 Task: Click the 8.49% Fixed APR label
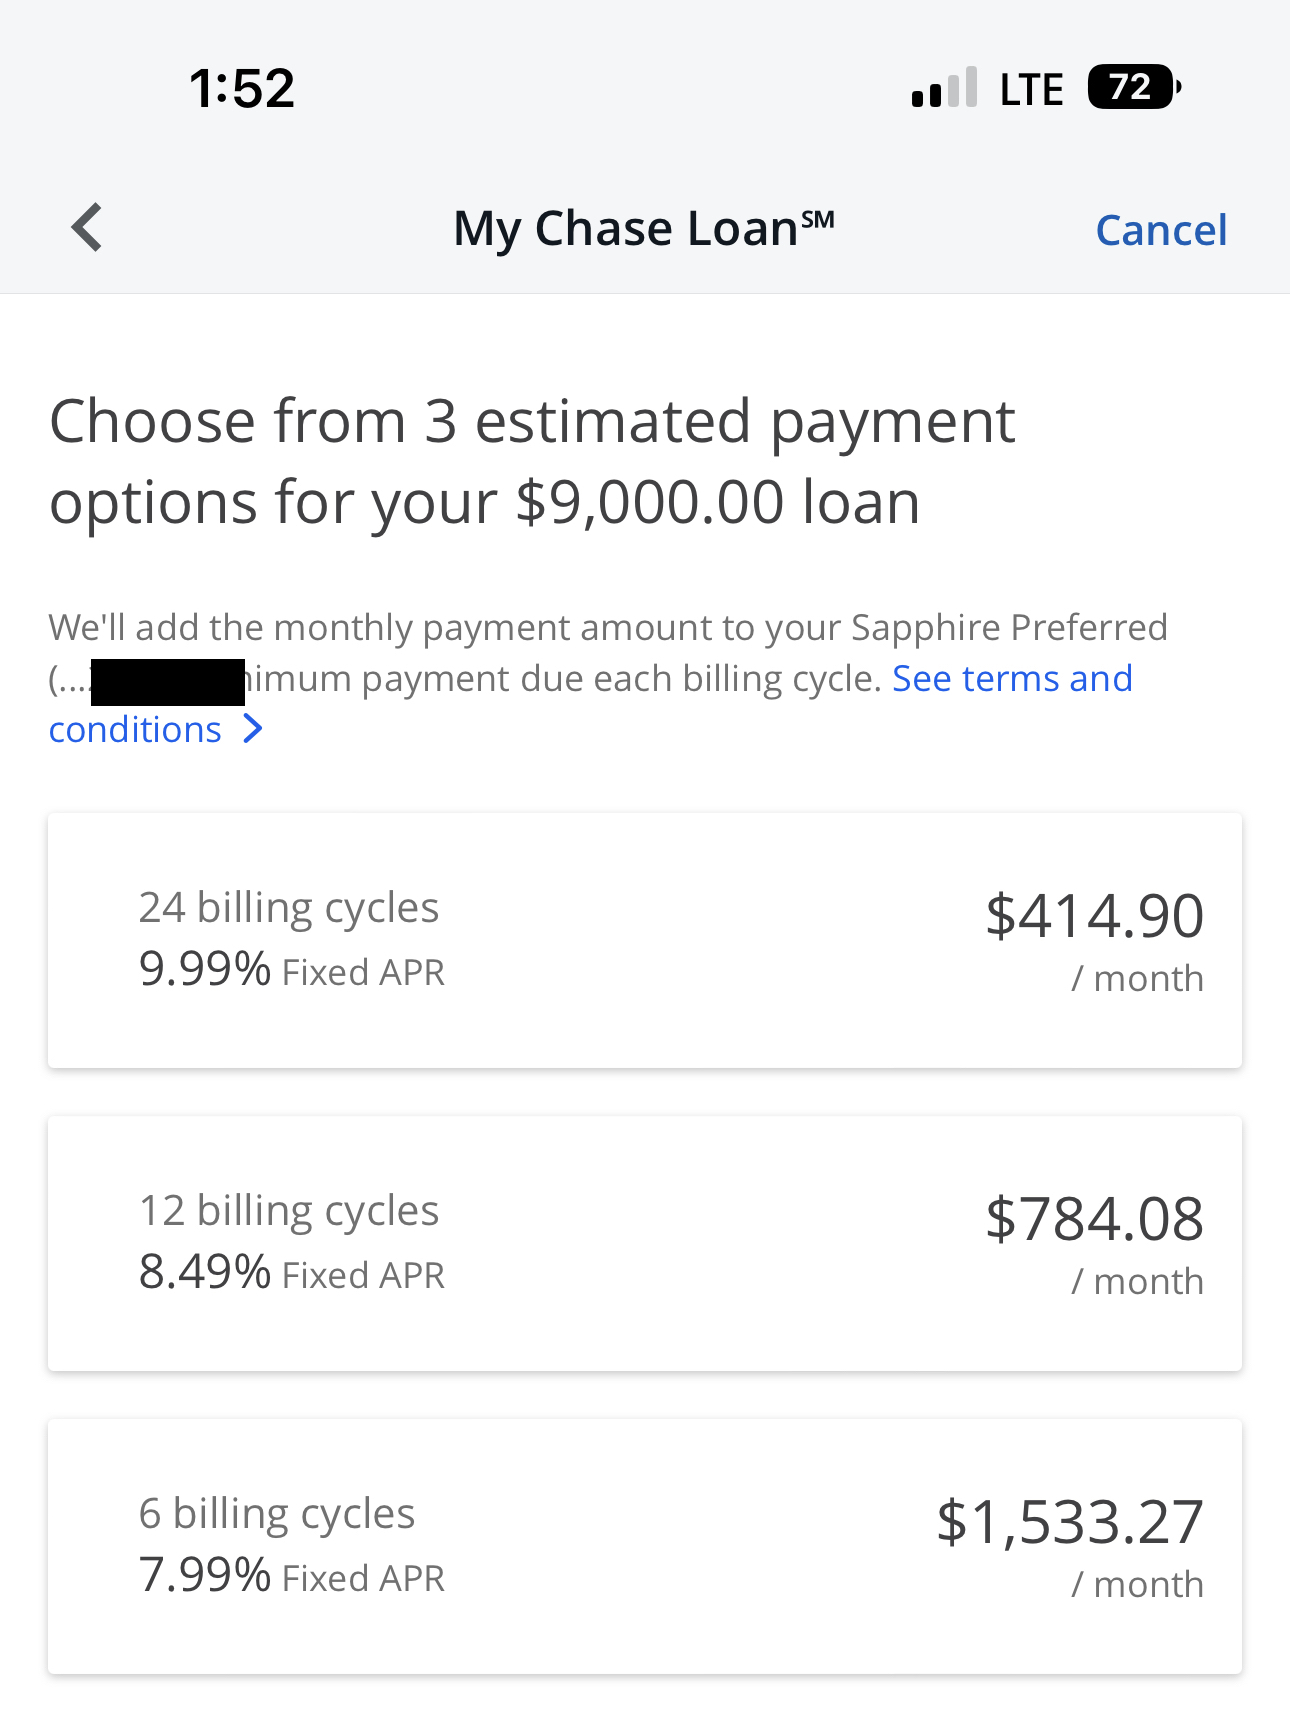[291, 1273]
